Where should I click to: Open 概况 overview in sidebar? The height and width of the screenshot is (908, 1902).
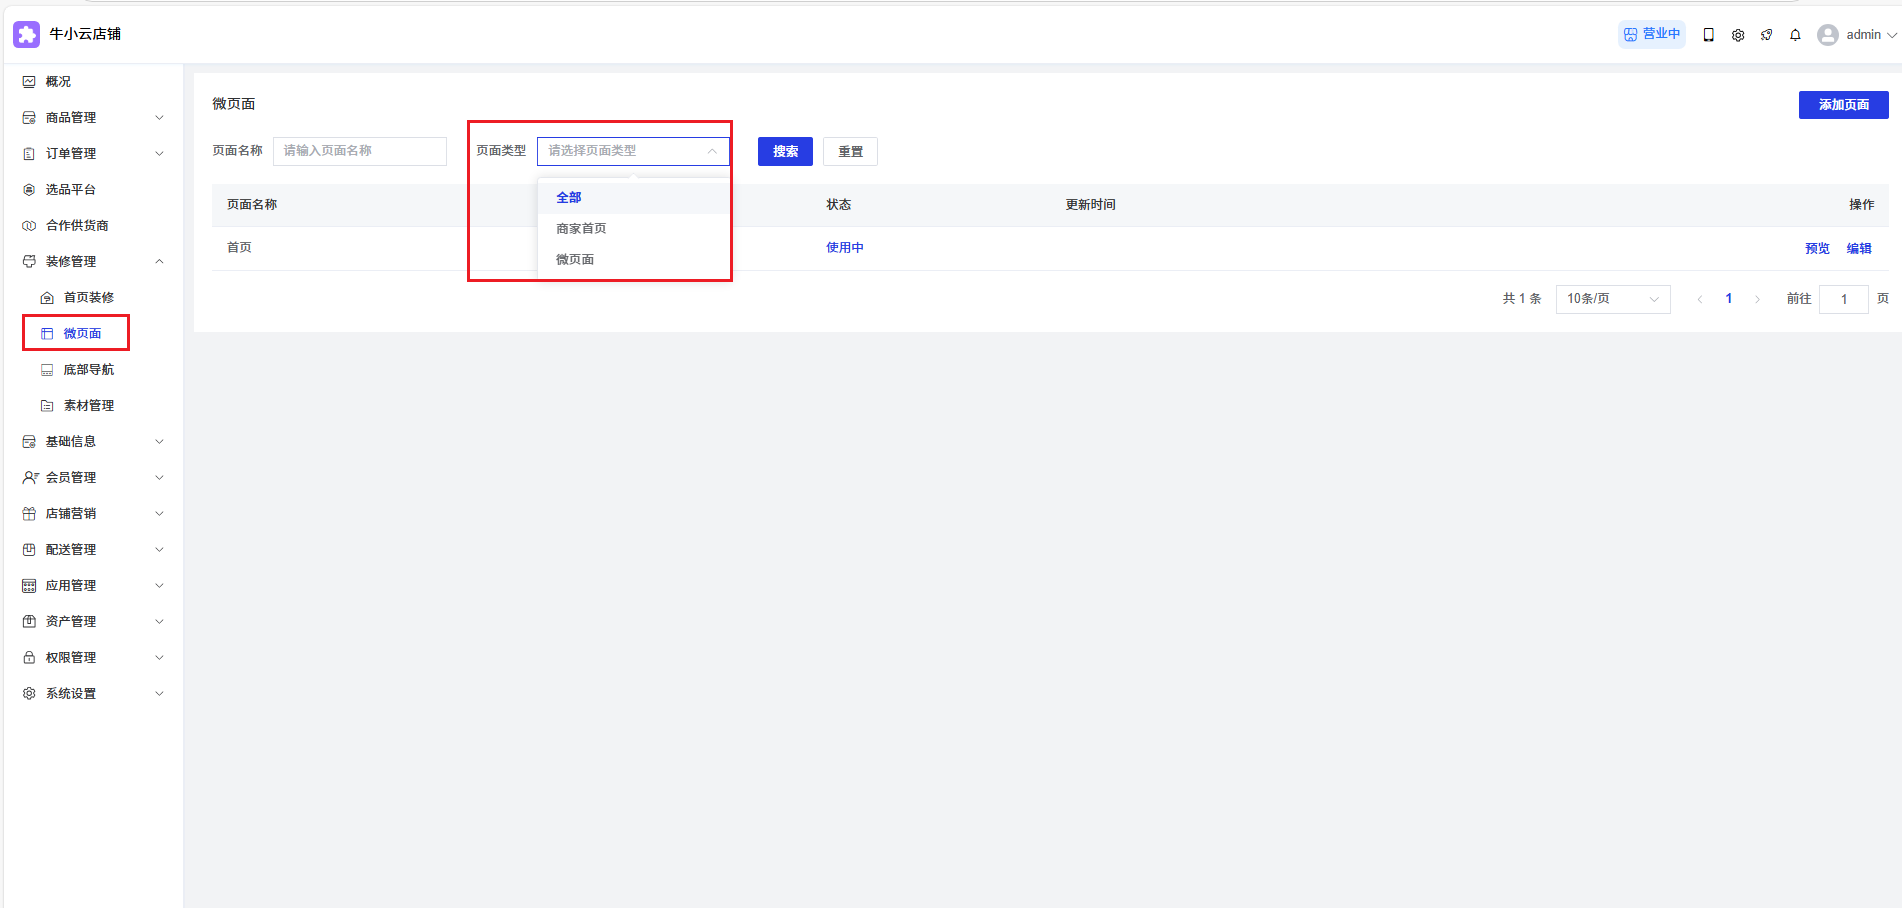pyautogui.click(x=58, y=82)
